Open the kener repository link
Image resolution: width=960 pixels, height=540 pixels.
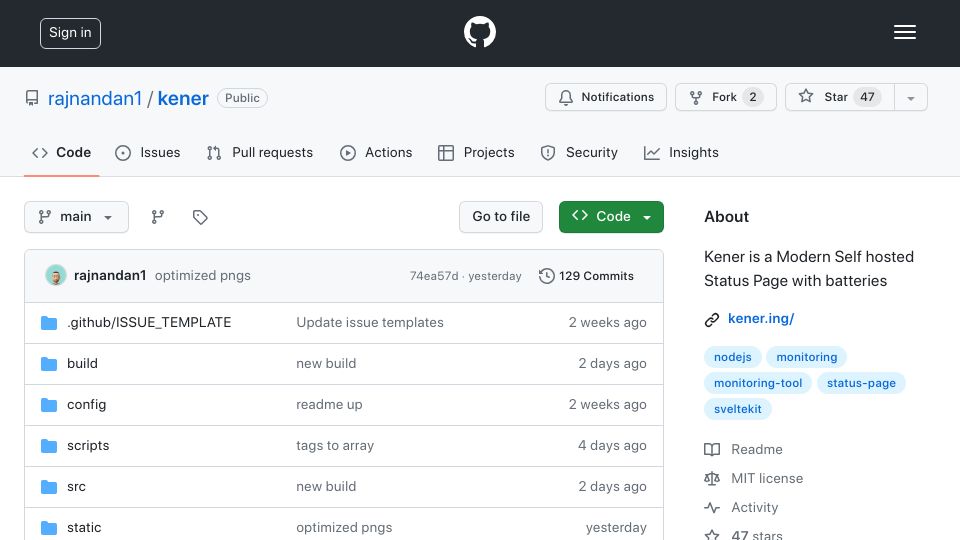183,98
